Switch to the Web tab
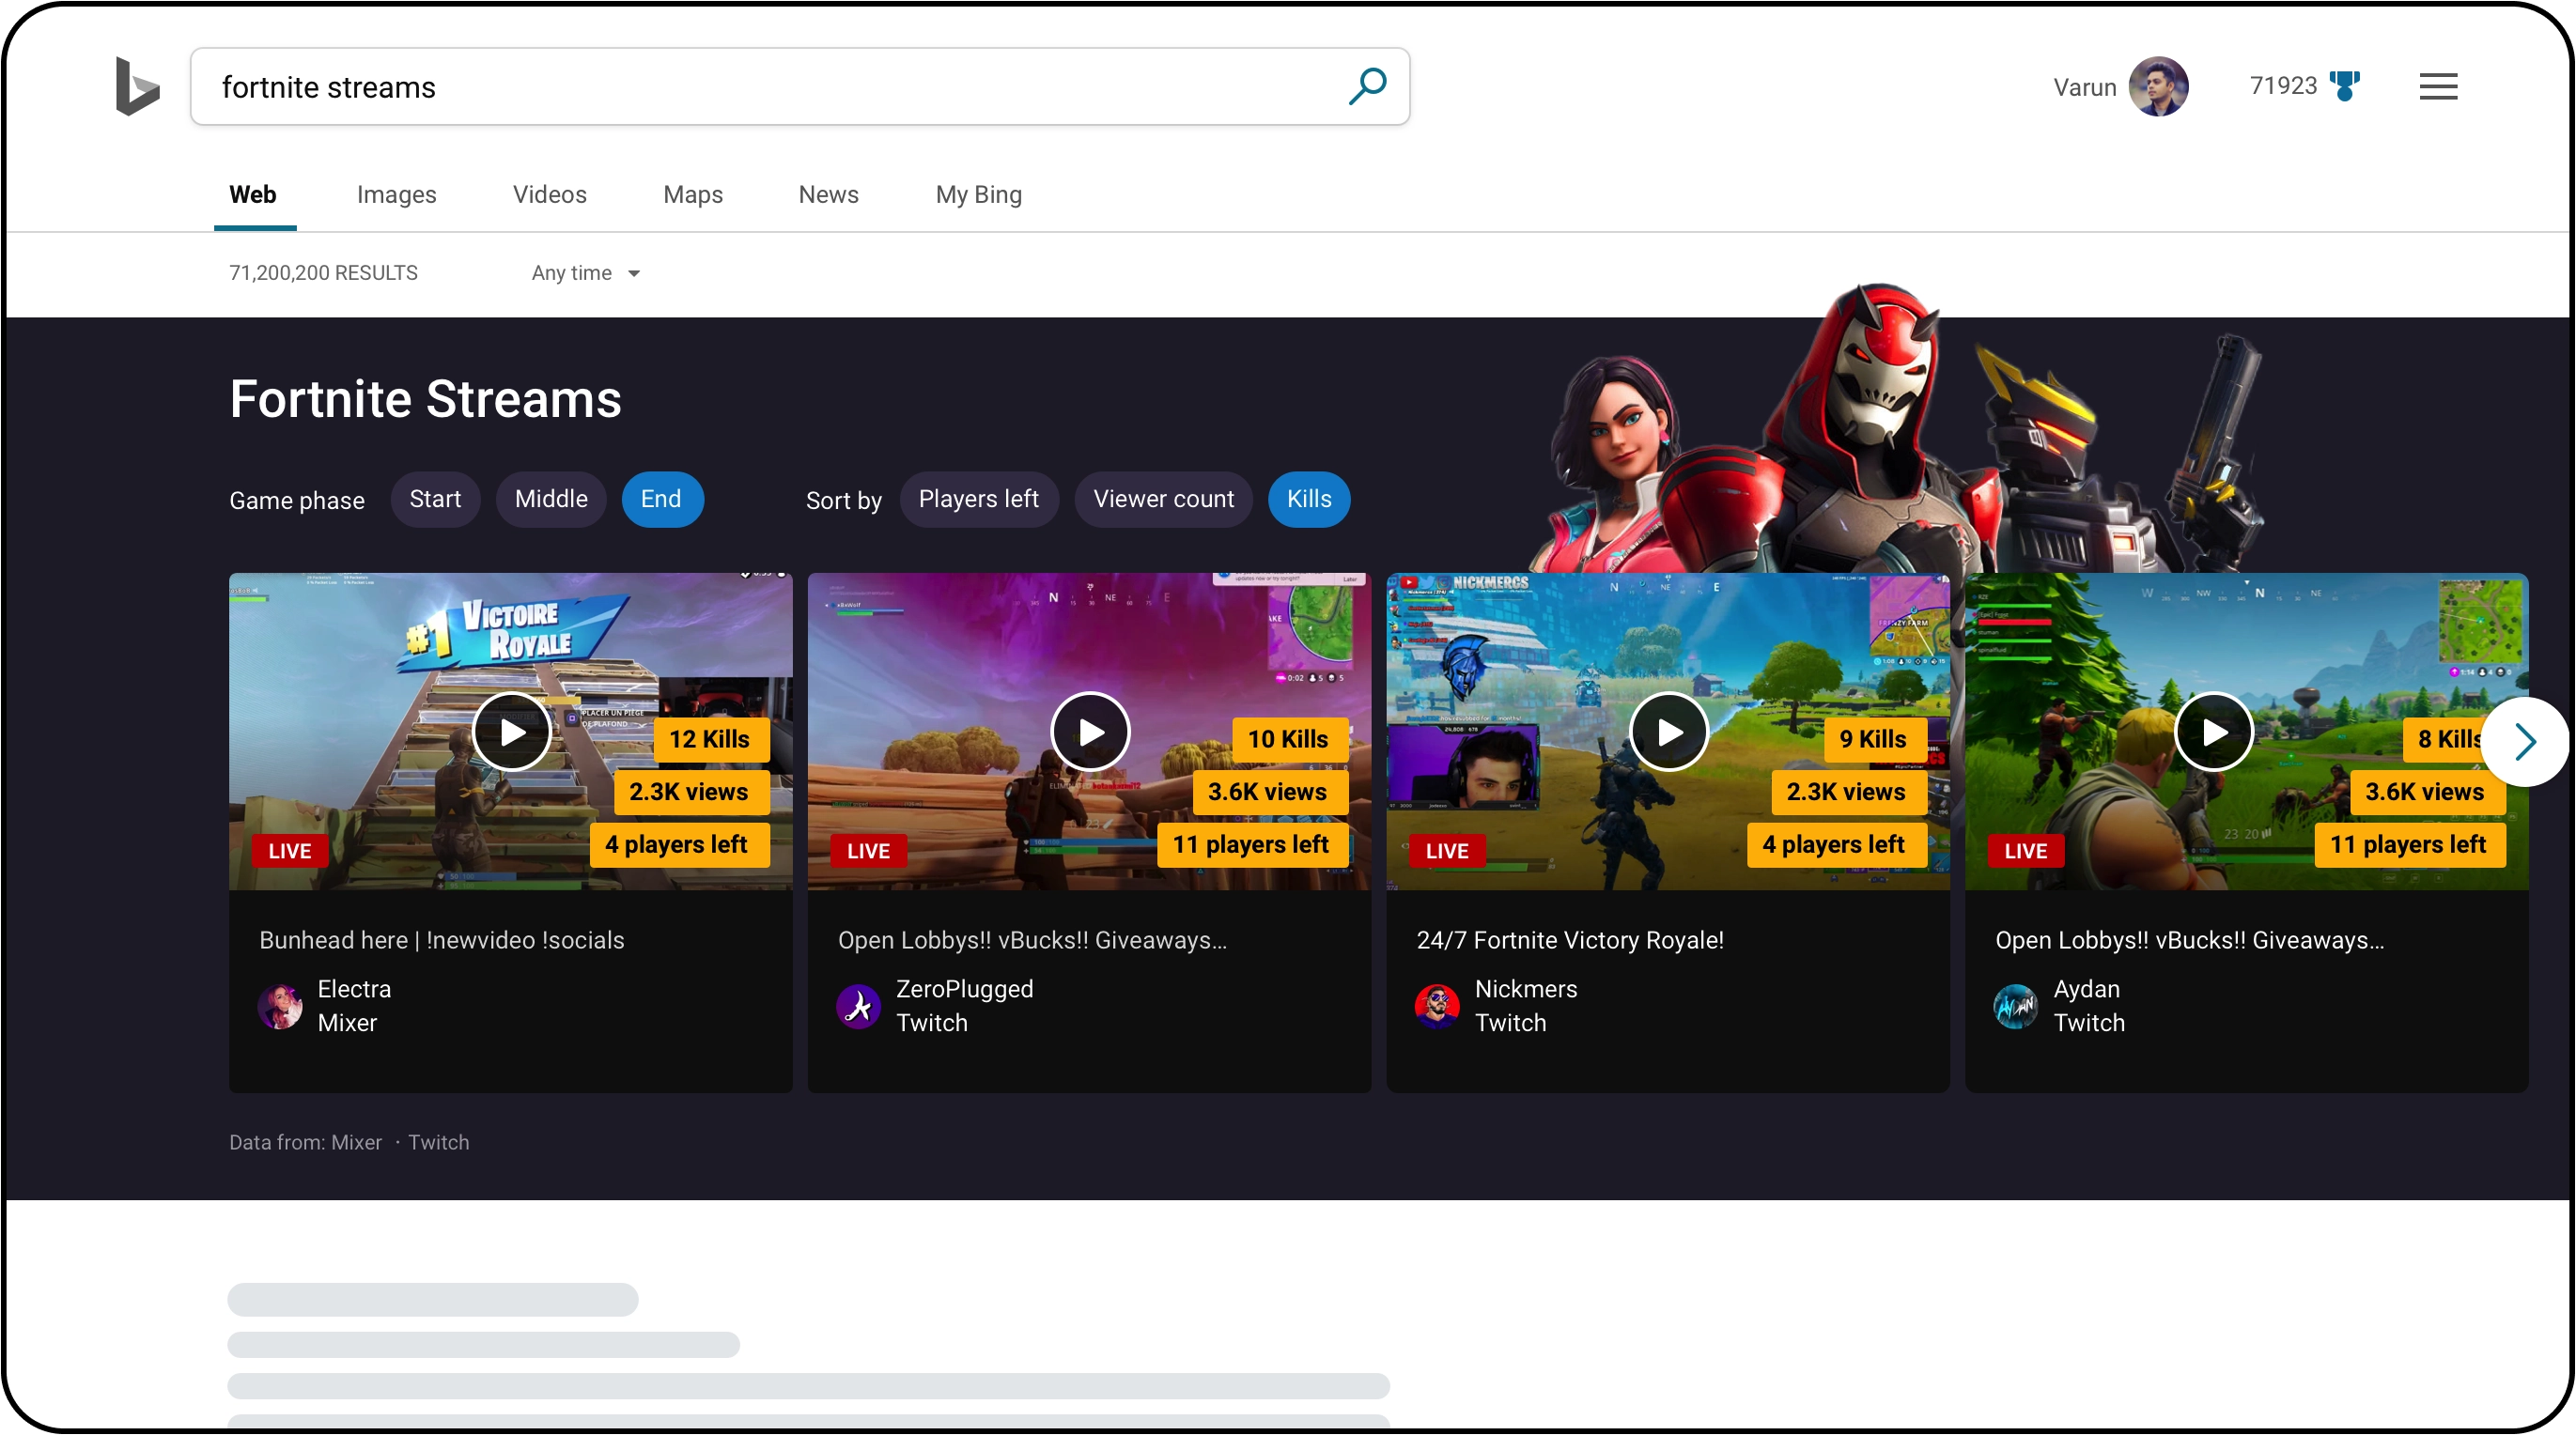 [253, 195]
